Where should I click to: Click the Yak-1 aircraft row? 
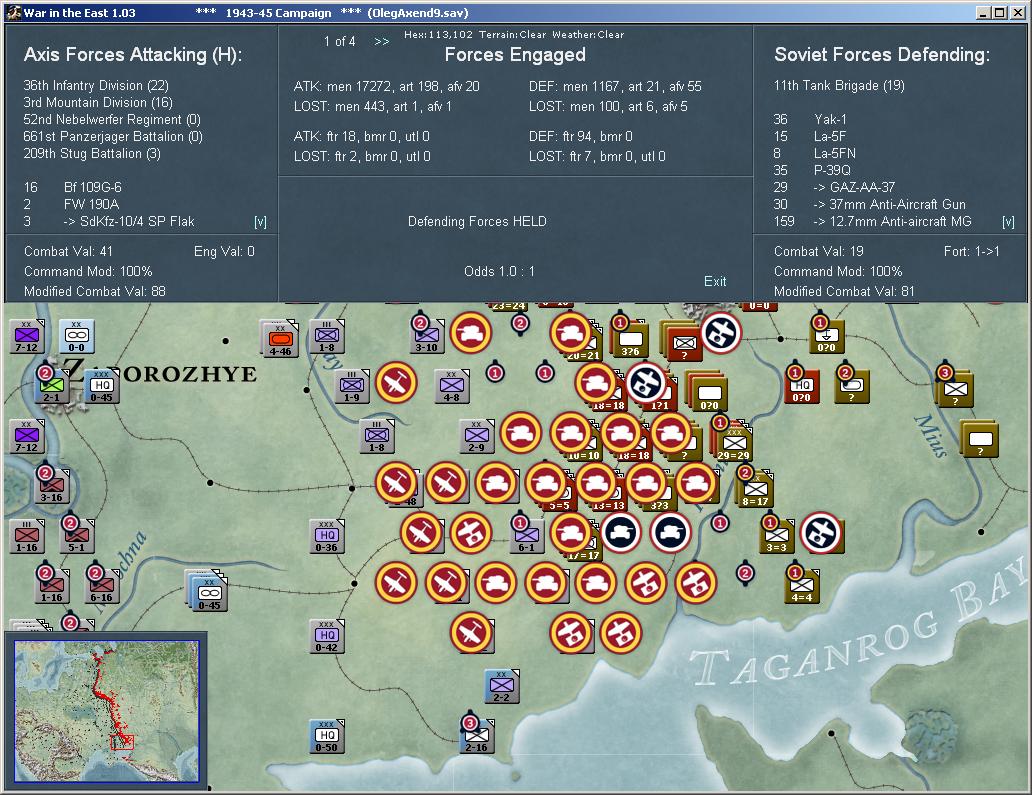(x=810, y=120)
